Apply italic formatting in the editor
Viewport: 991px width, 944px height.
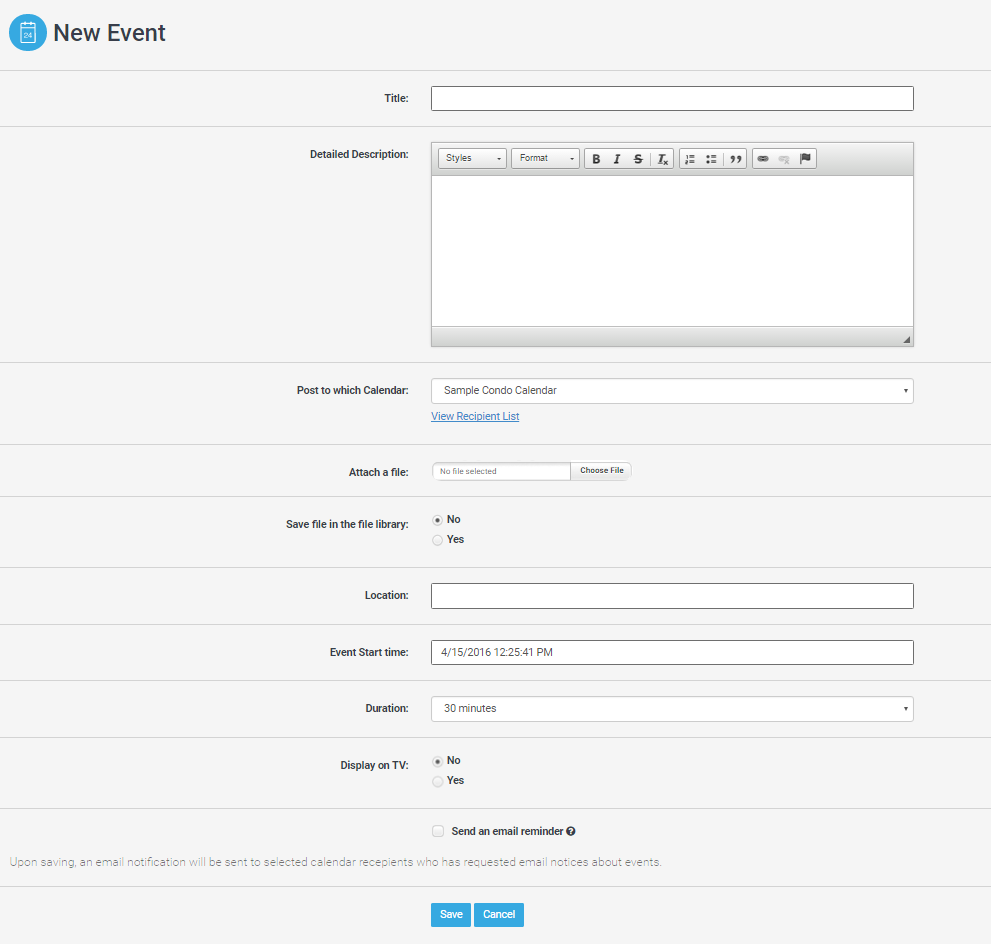point(617,159)
